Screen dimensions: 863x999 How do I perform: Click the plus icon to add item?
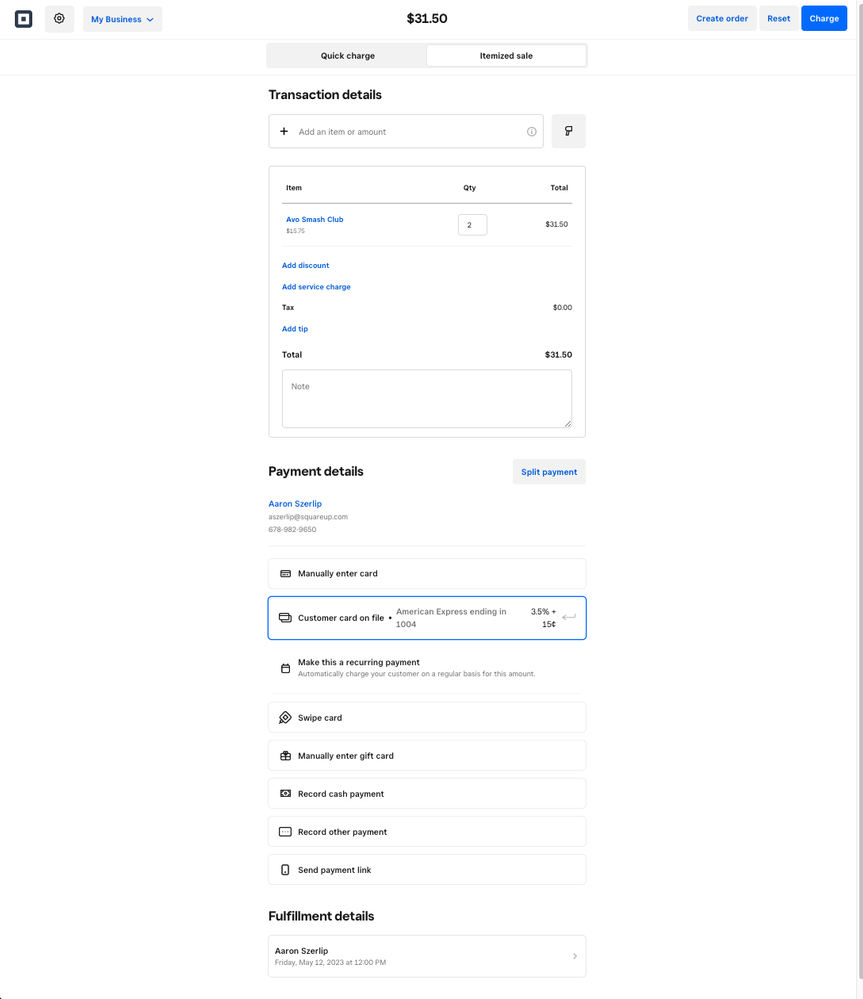click(284, 132)
